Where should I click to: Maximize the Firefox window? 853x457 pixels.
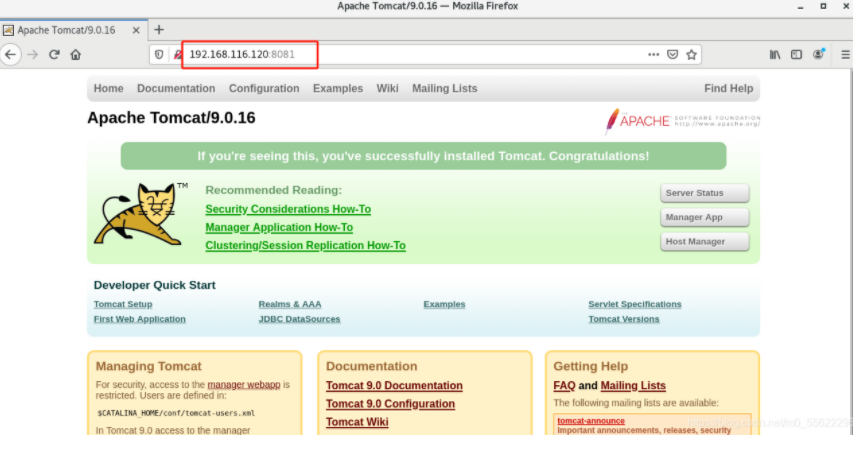click(x=823, y=6)
